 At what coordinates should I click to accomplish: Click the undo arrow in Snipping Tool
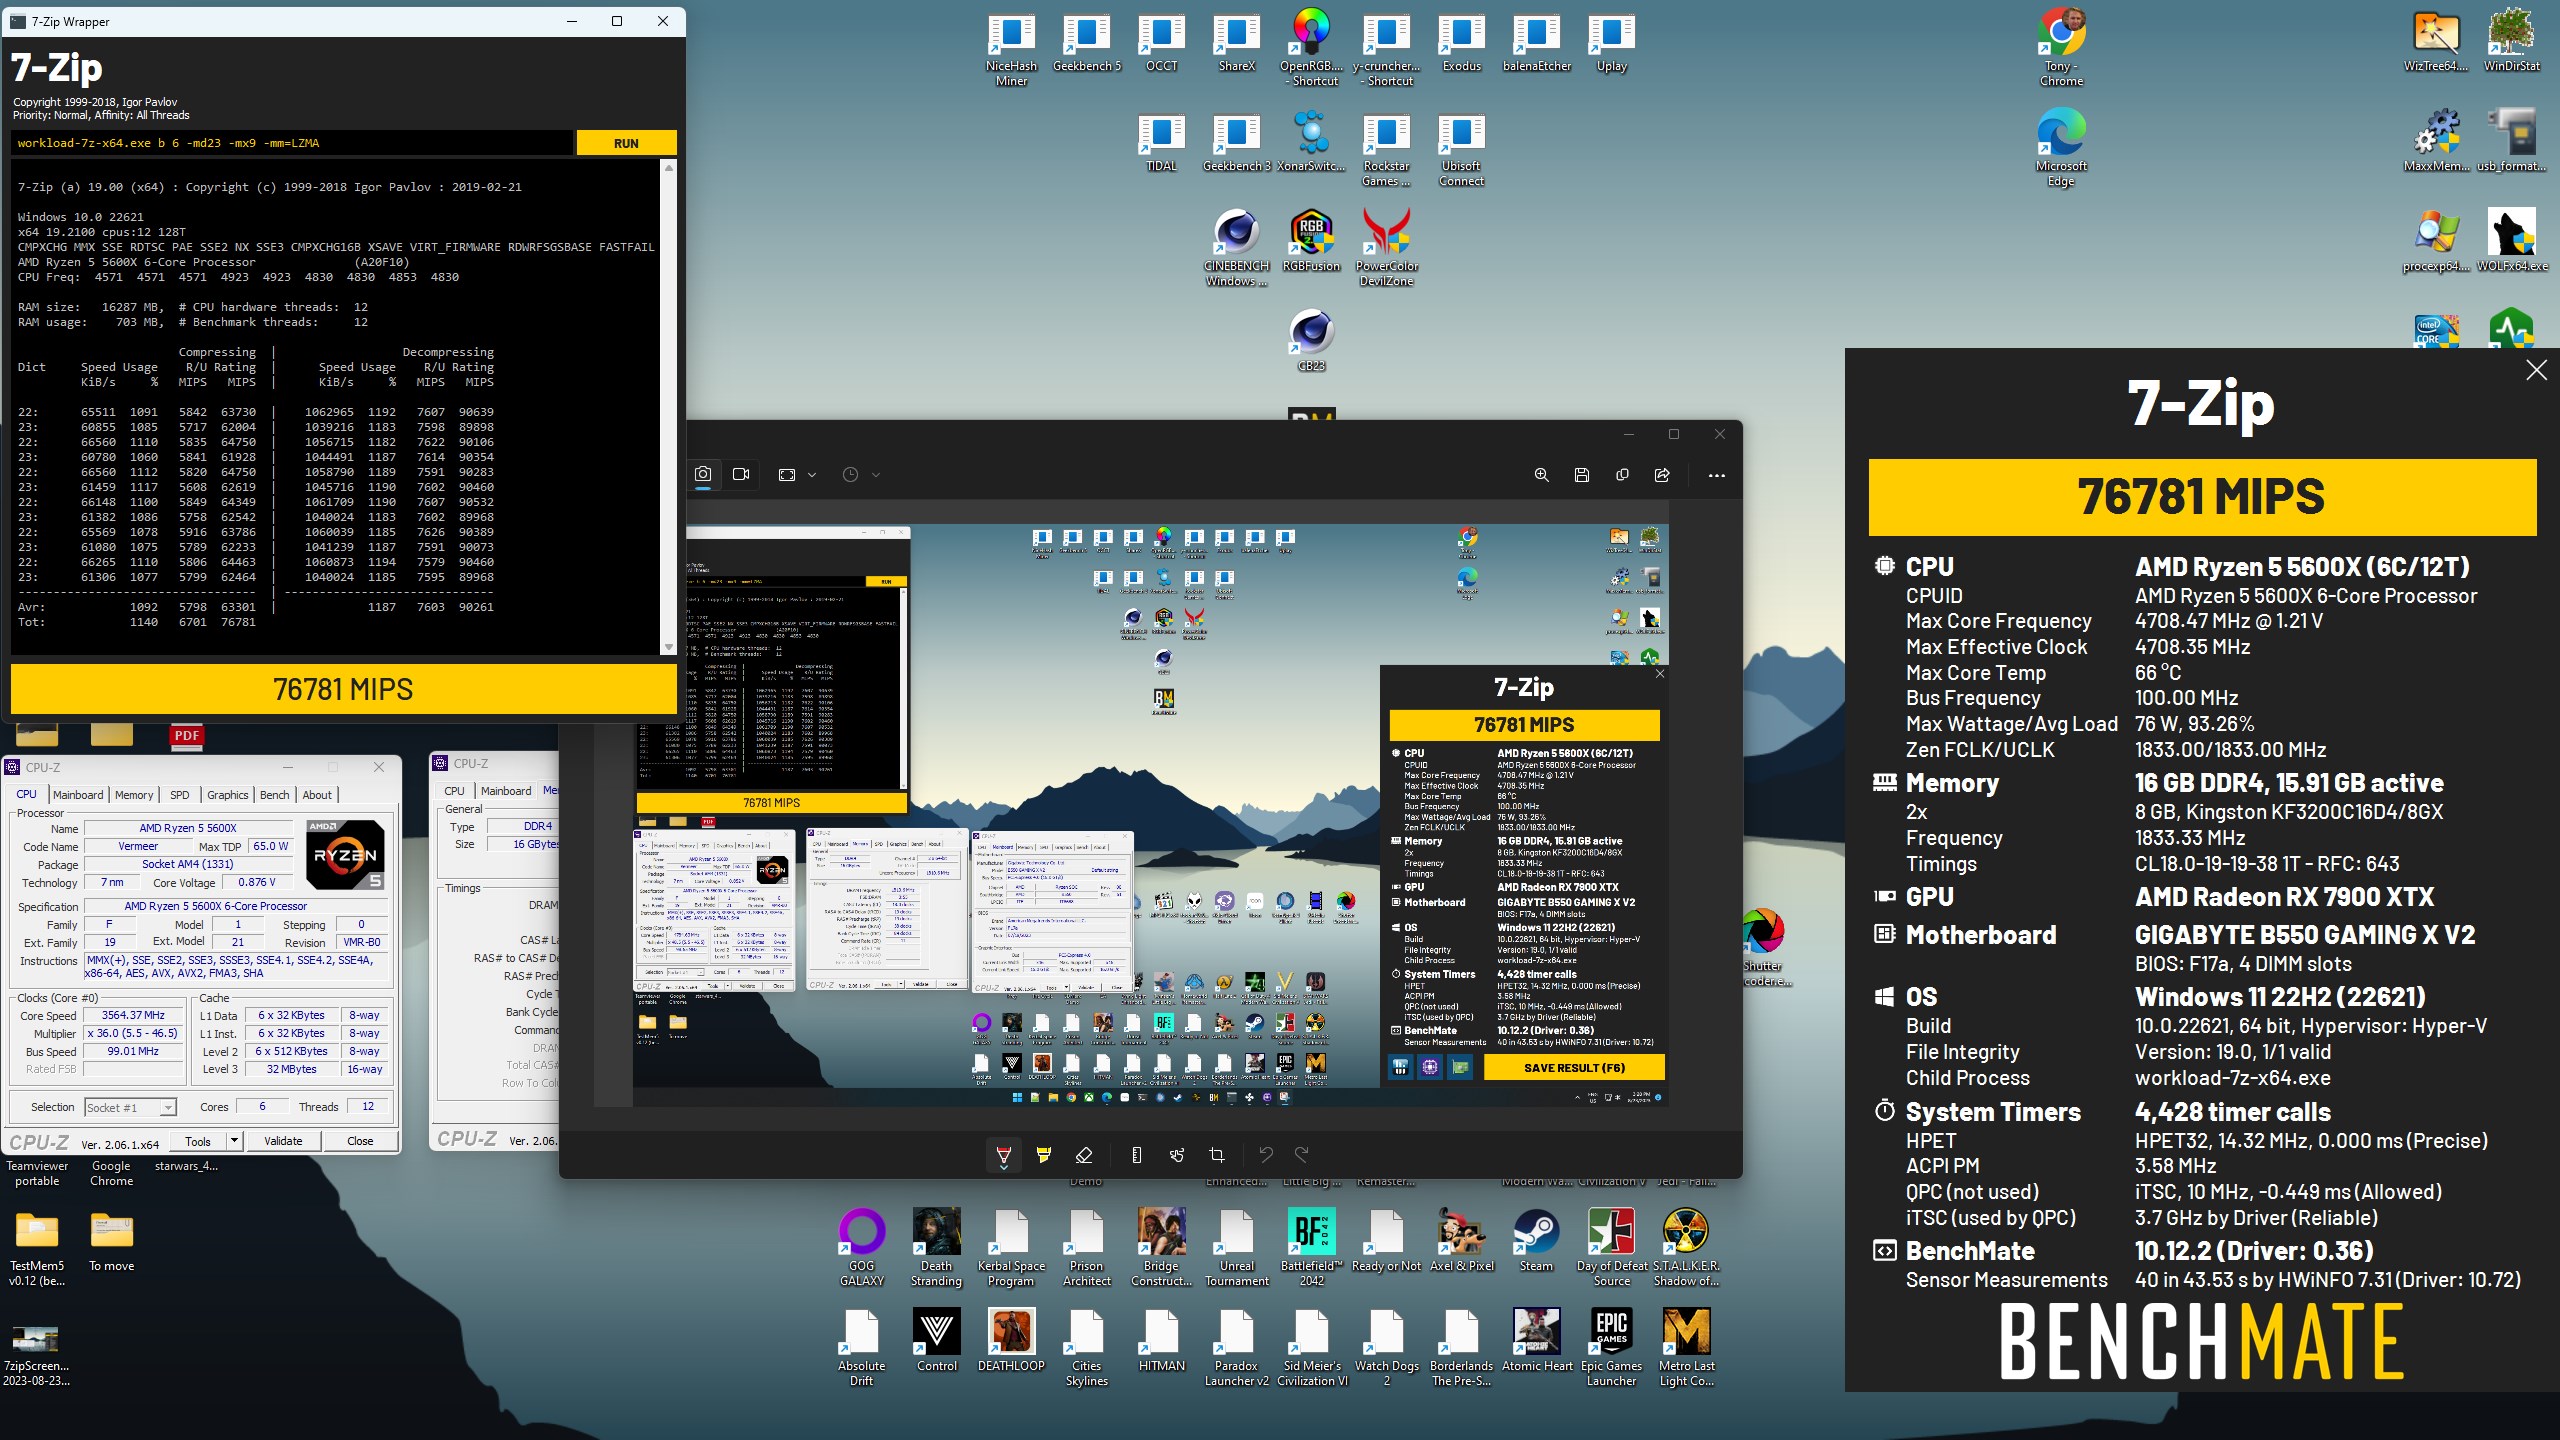[1266, 1155]
